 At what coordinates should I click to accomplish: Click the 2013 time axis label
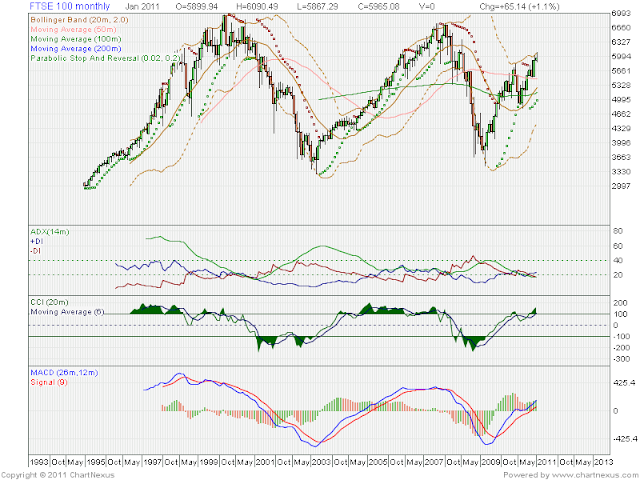click(x=603, y=462)
